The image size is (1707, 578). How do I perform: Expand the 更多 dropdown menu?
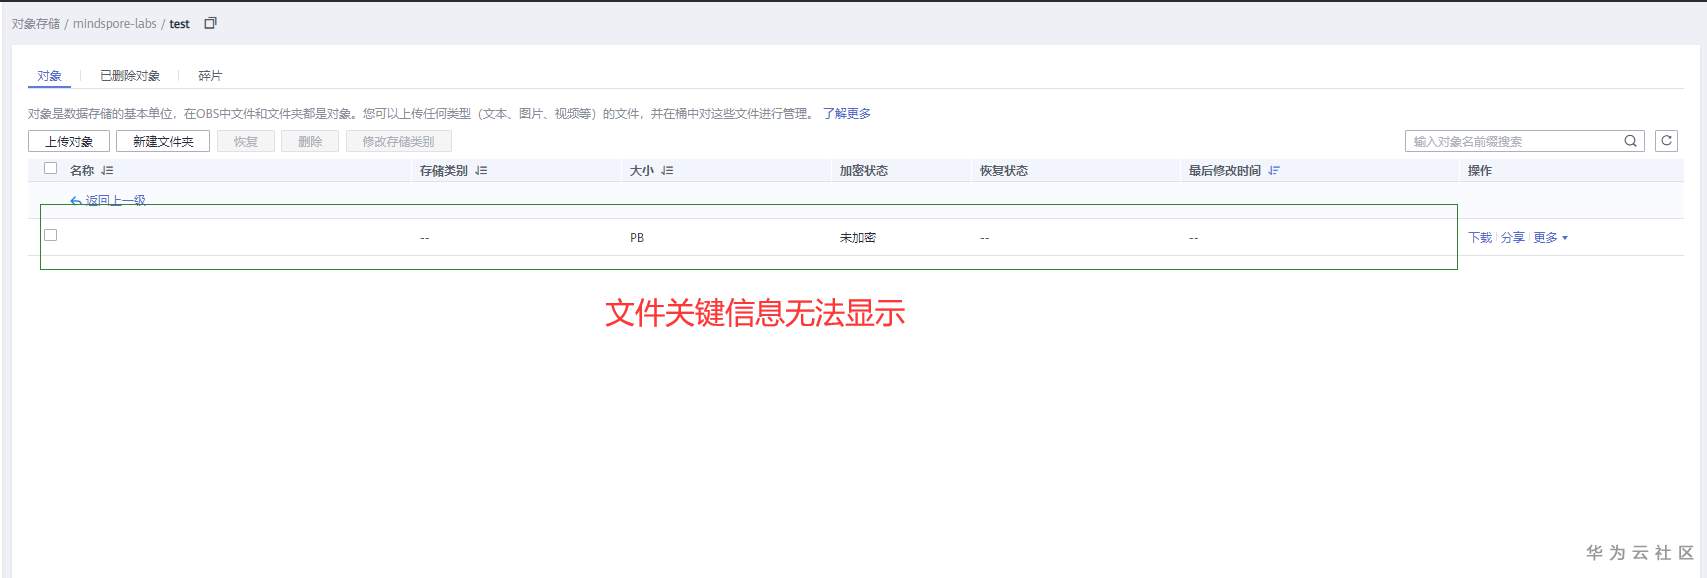1551,238
